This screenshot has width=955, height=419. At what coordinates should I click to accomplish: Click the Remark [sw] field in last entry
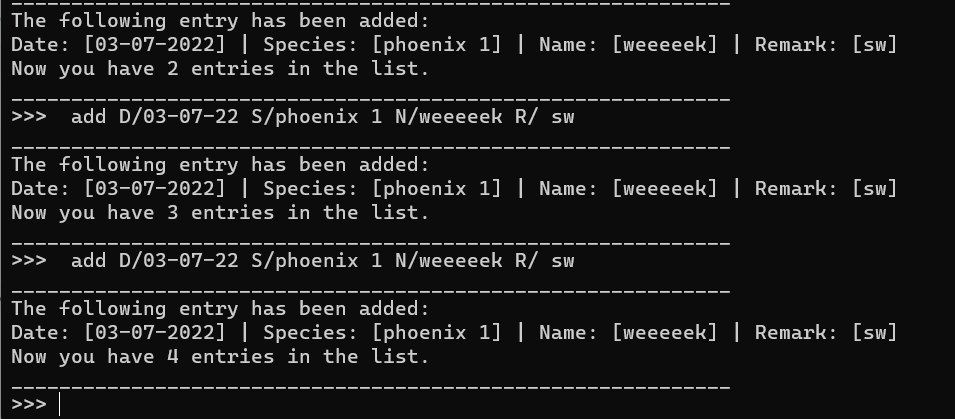826,333
